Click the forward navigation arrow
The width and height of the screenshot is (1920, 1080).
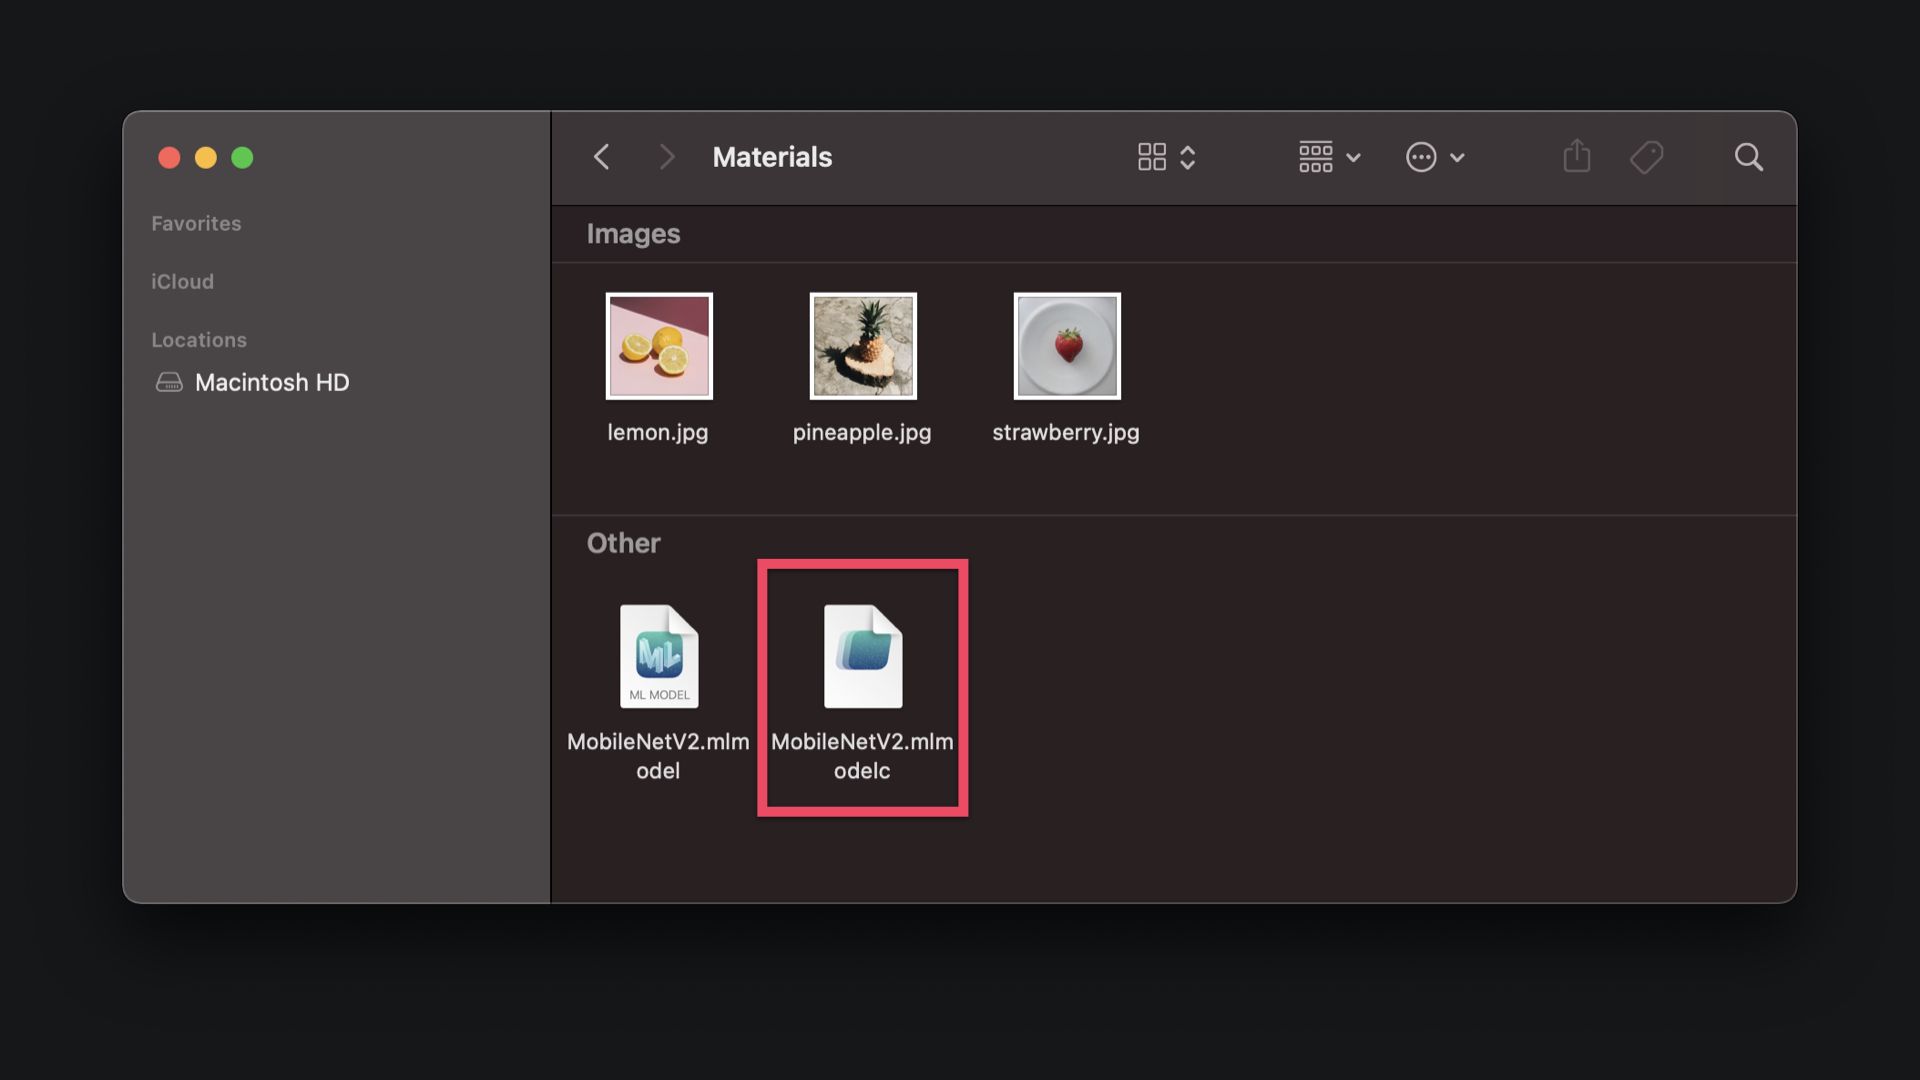pyautogui.click(x=667, y=157)
